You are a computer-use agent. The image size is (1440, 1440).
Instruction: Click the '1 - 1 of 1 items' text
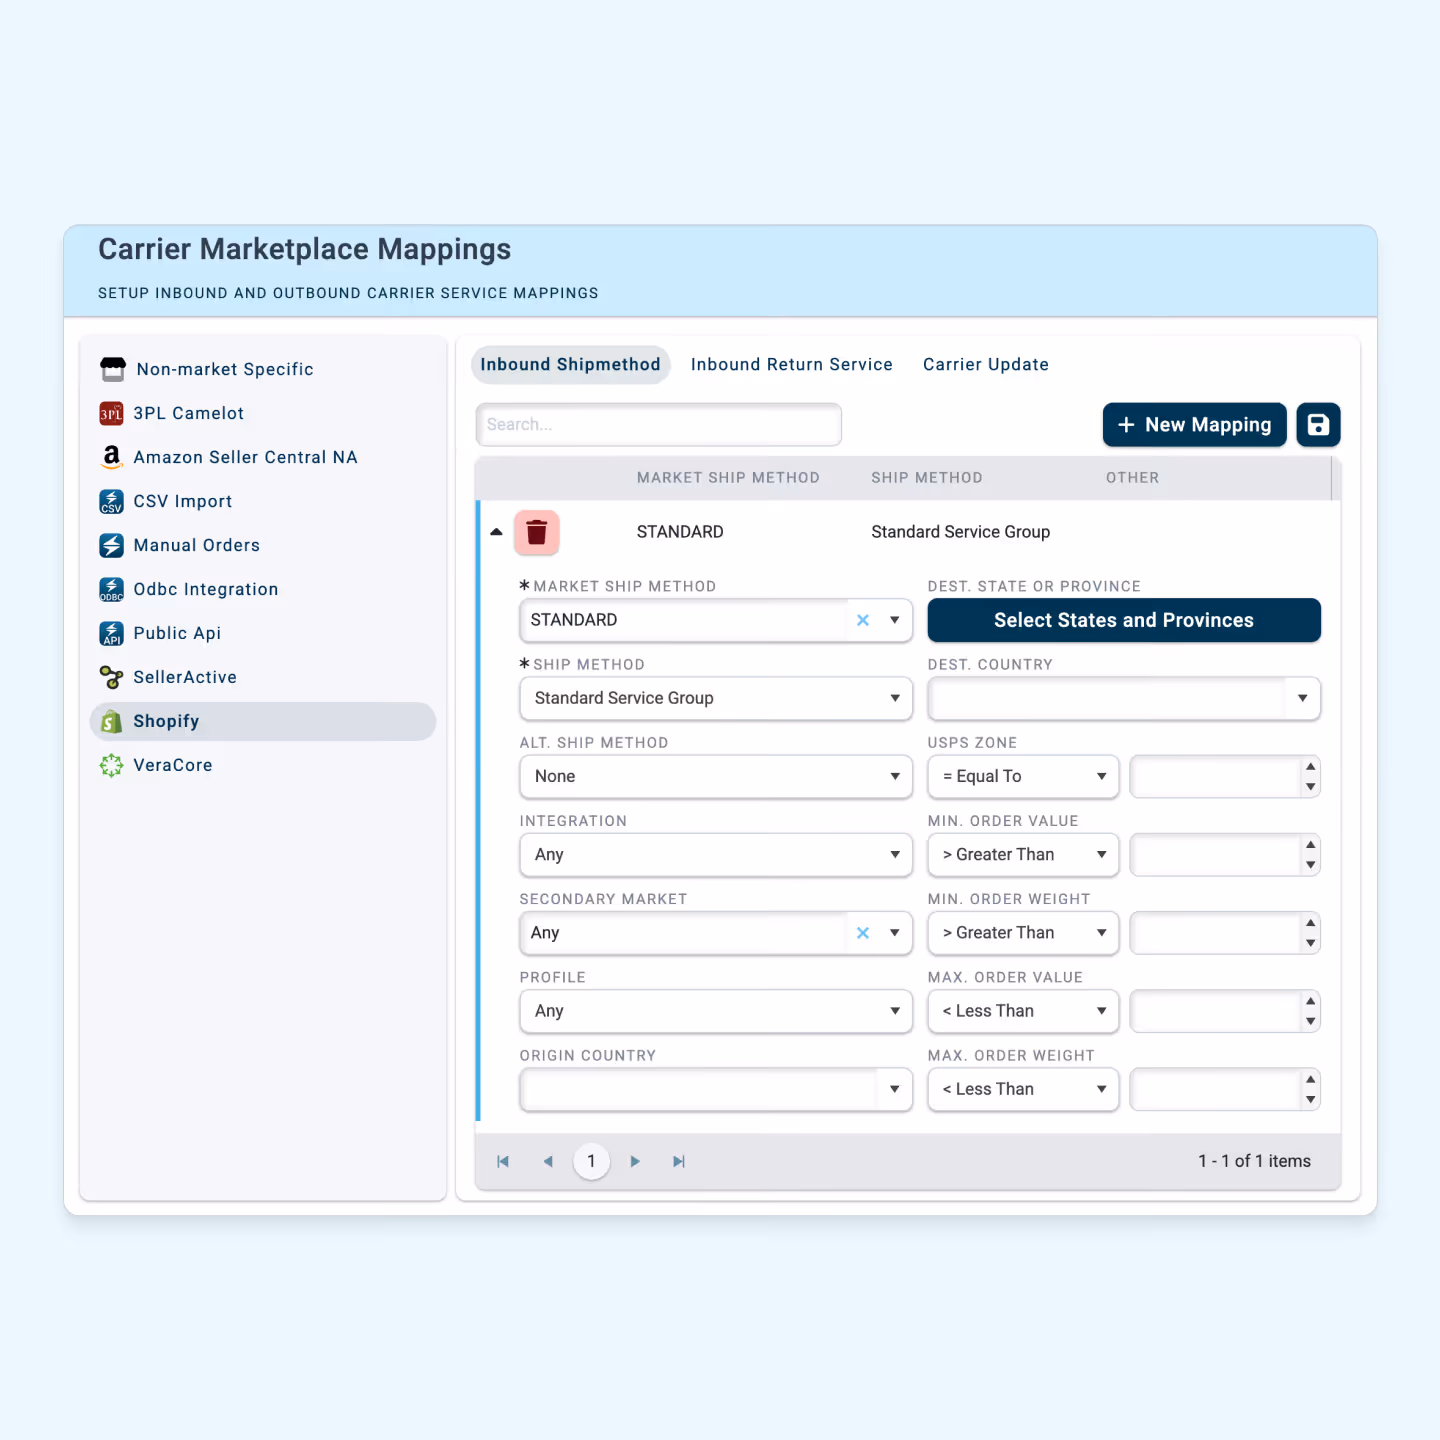click(1254, 1161)
